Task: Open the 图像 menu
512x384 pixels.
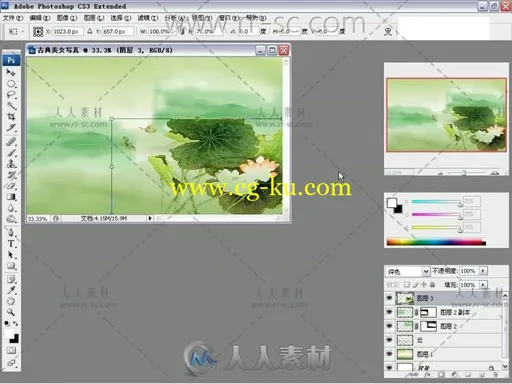Action: pyautogui.click(x=67, y=18)
